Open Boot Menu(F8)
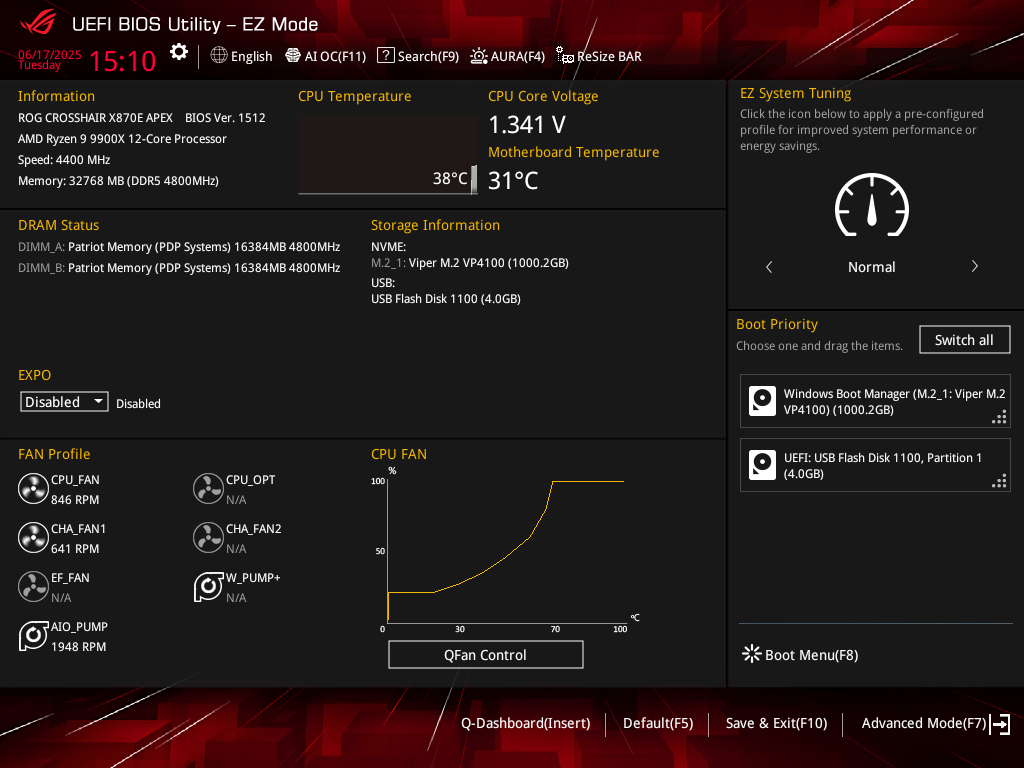This screenshot has height=768, width=1024. coord(801,654)
